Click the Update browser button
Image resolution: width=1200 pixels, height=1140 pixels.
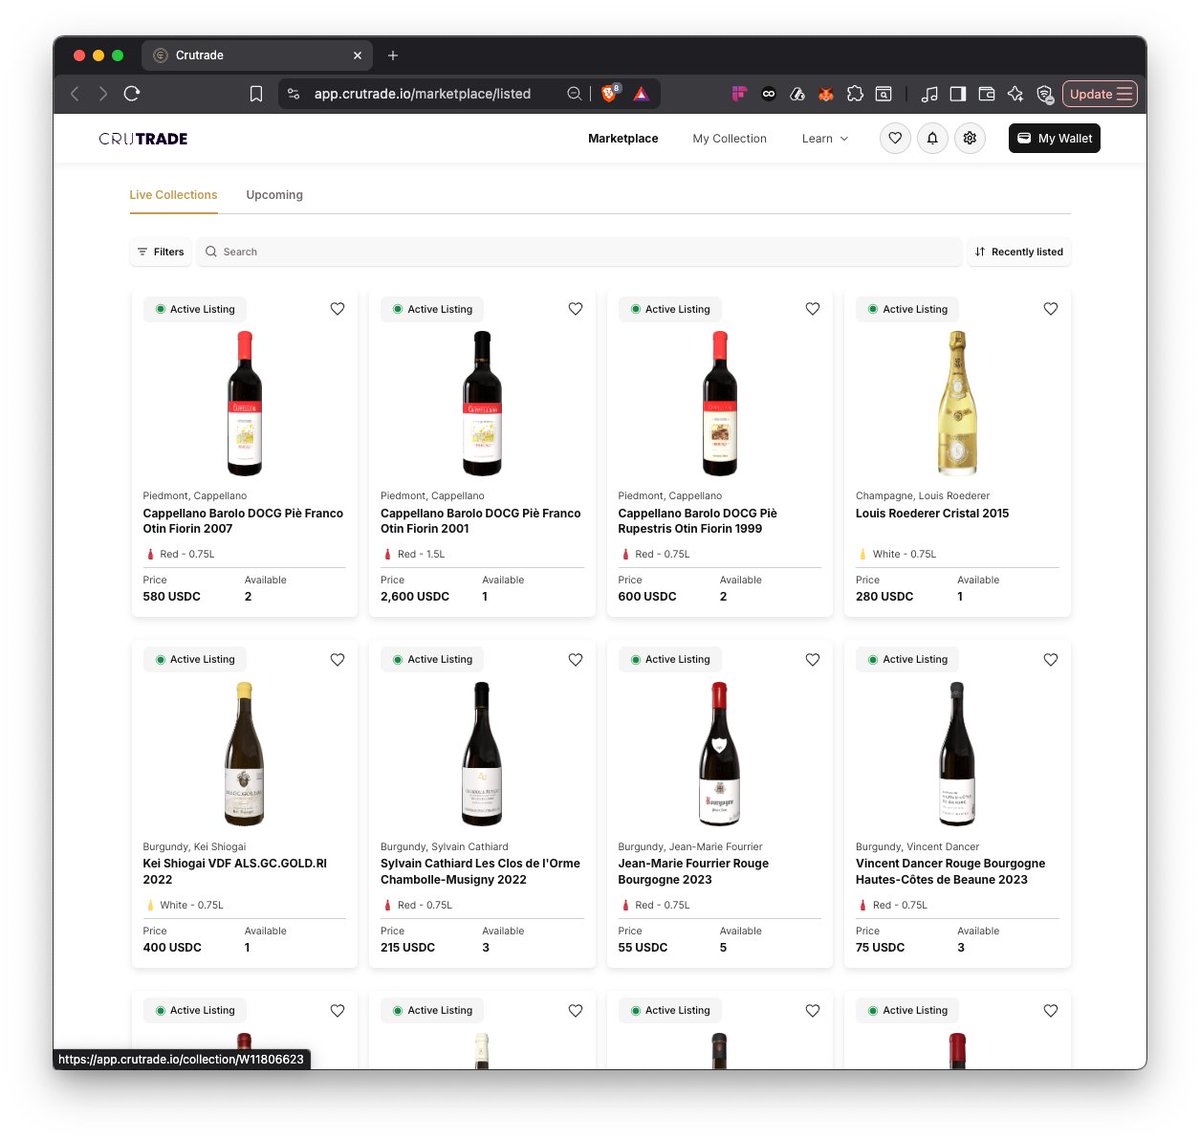(1100, 94)
